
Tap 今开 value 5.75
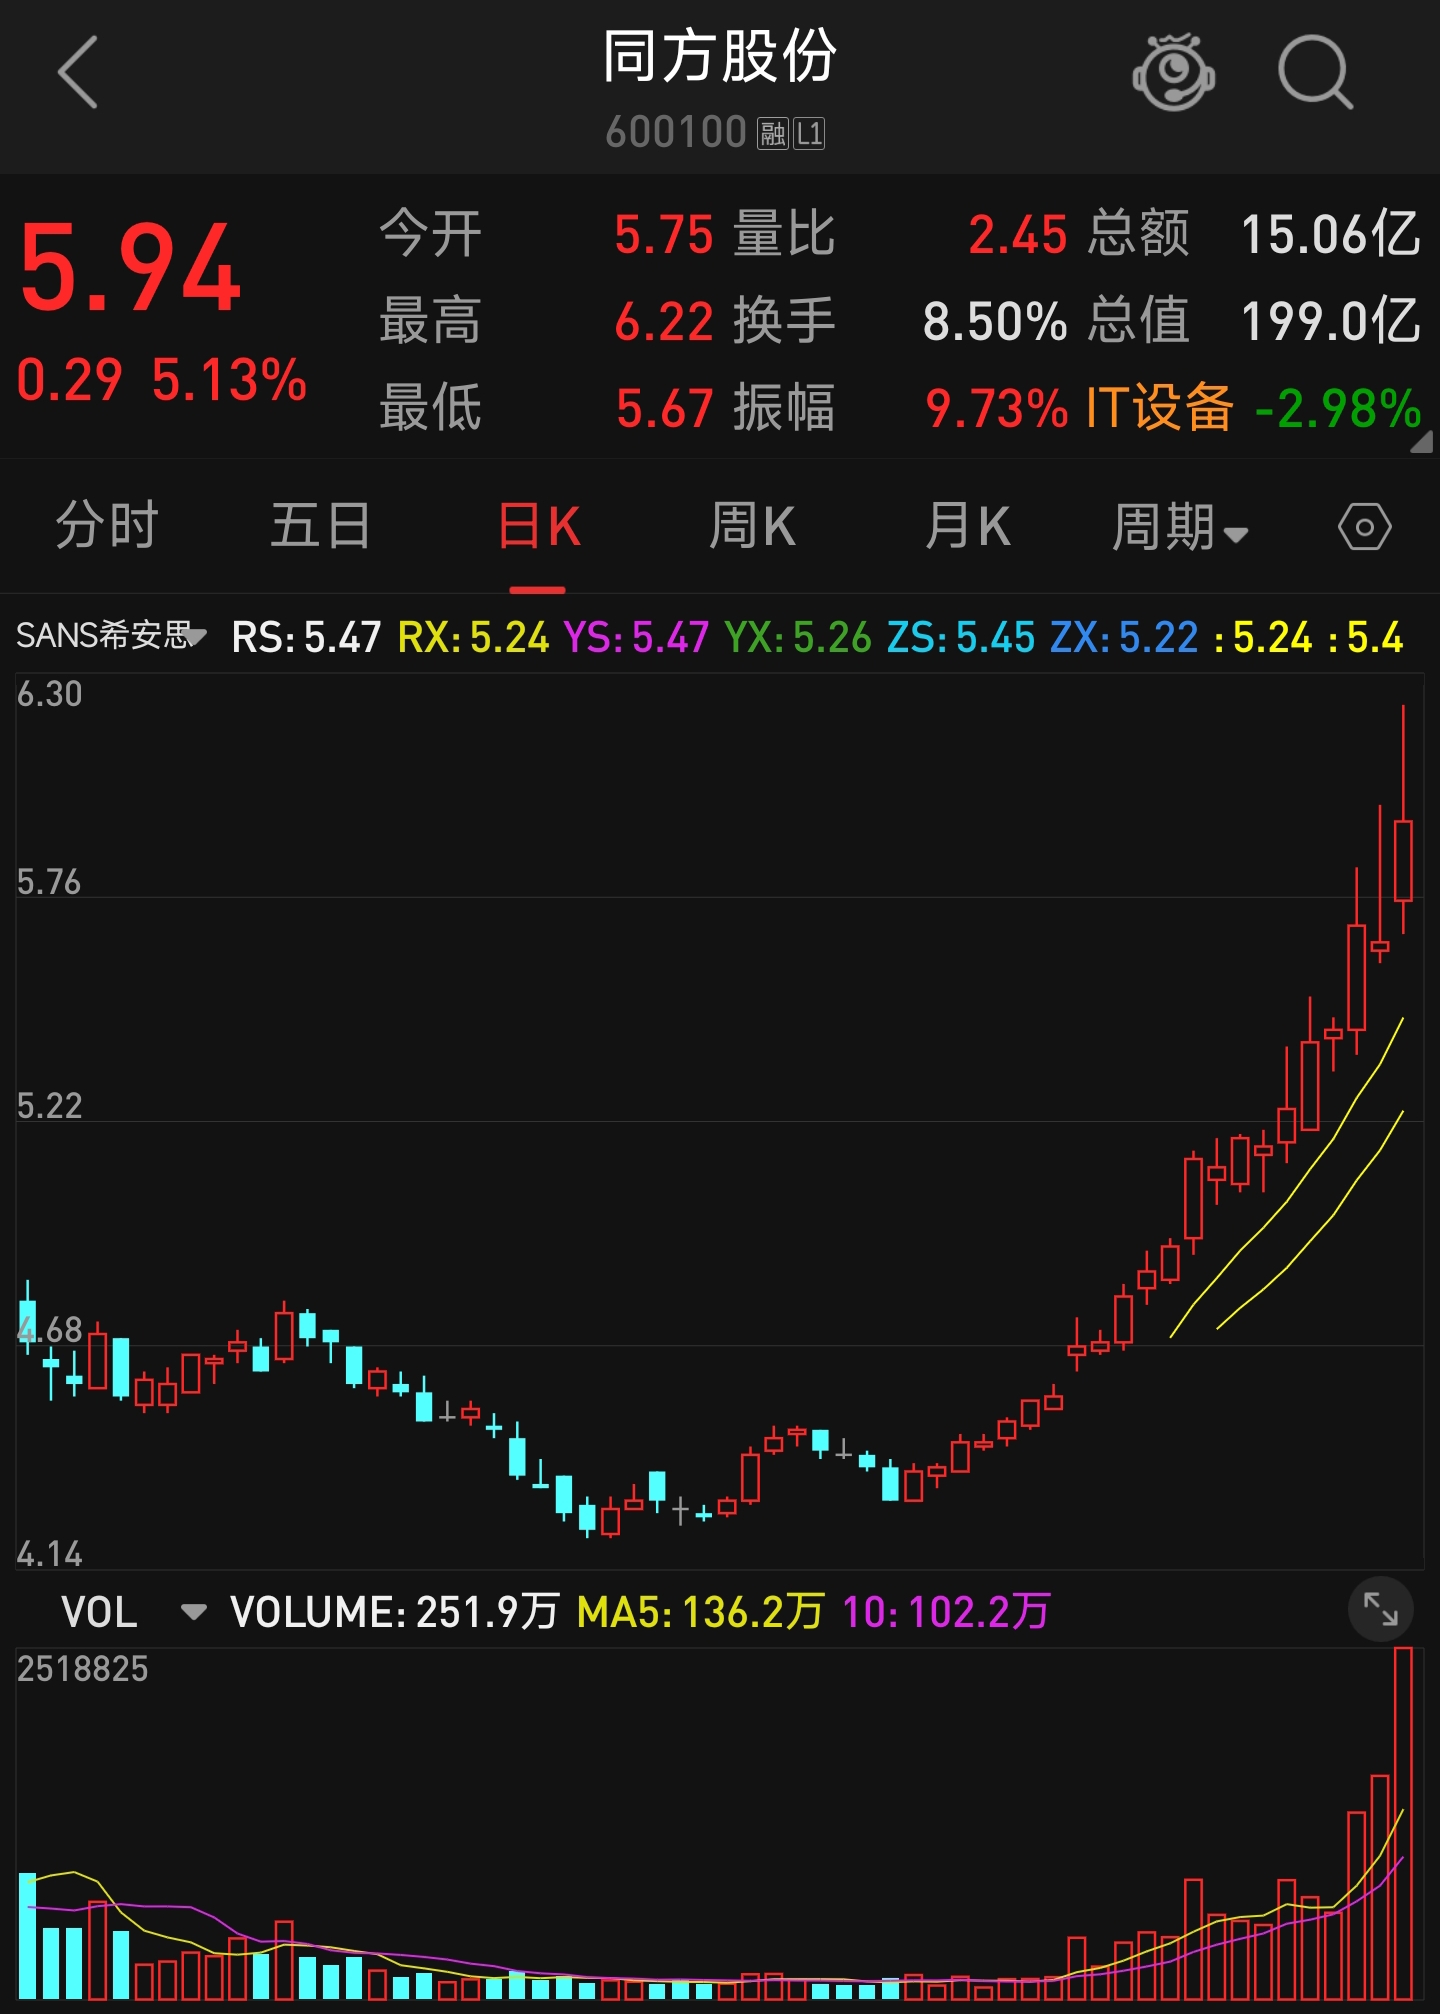(663, 235)
